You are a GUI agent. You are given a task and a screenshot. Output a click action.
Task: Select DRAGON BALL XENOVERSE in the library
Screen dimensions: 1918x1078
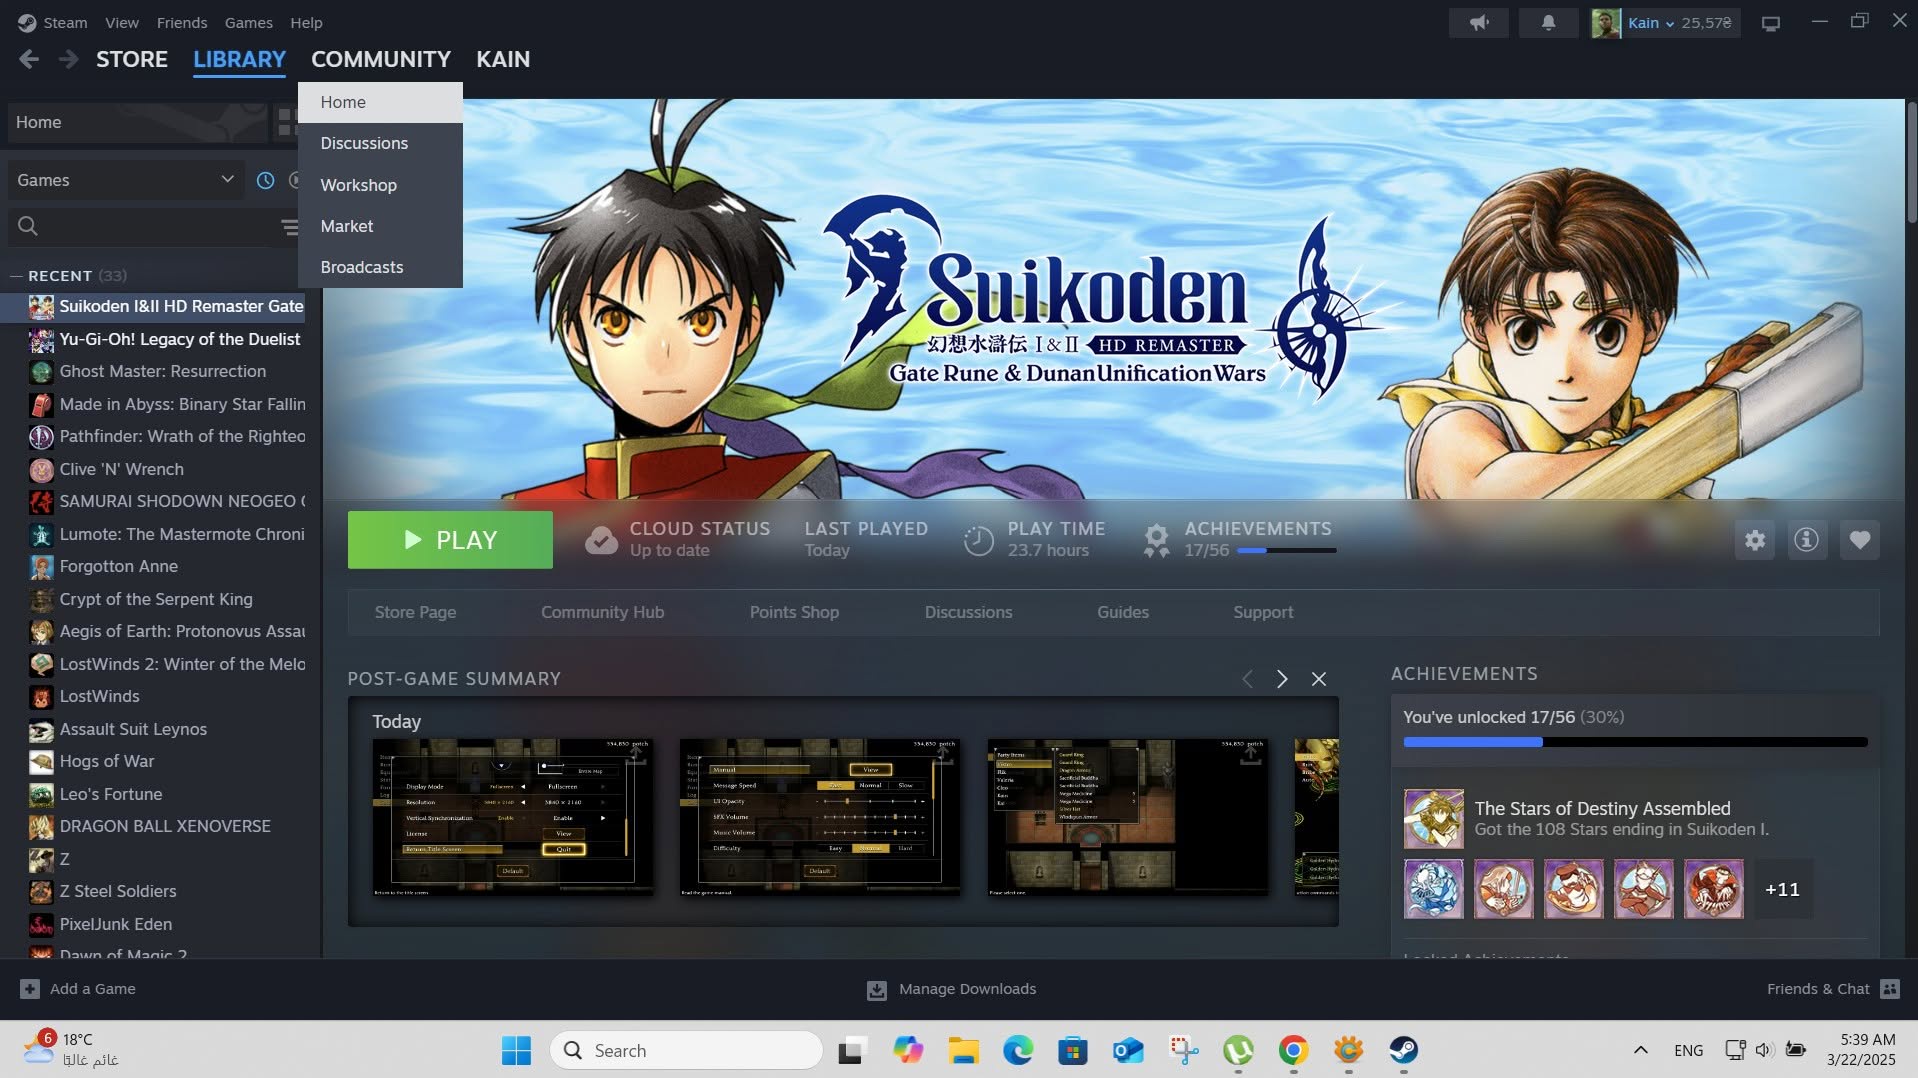(165, 826)
